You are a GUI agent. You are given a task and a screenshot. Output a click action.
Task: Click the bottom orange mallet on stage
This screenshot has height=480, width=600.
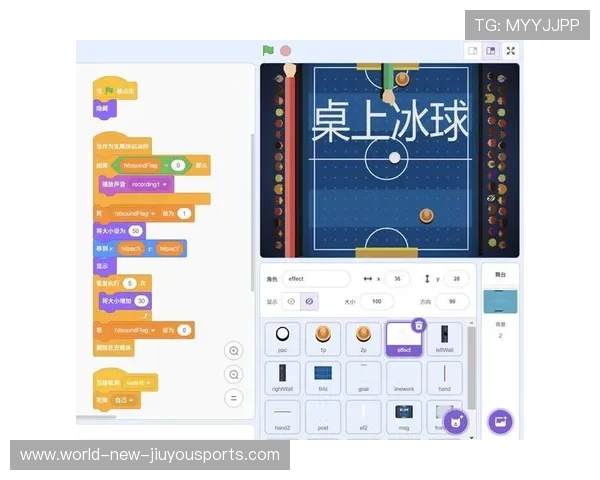426,216
